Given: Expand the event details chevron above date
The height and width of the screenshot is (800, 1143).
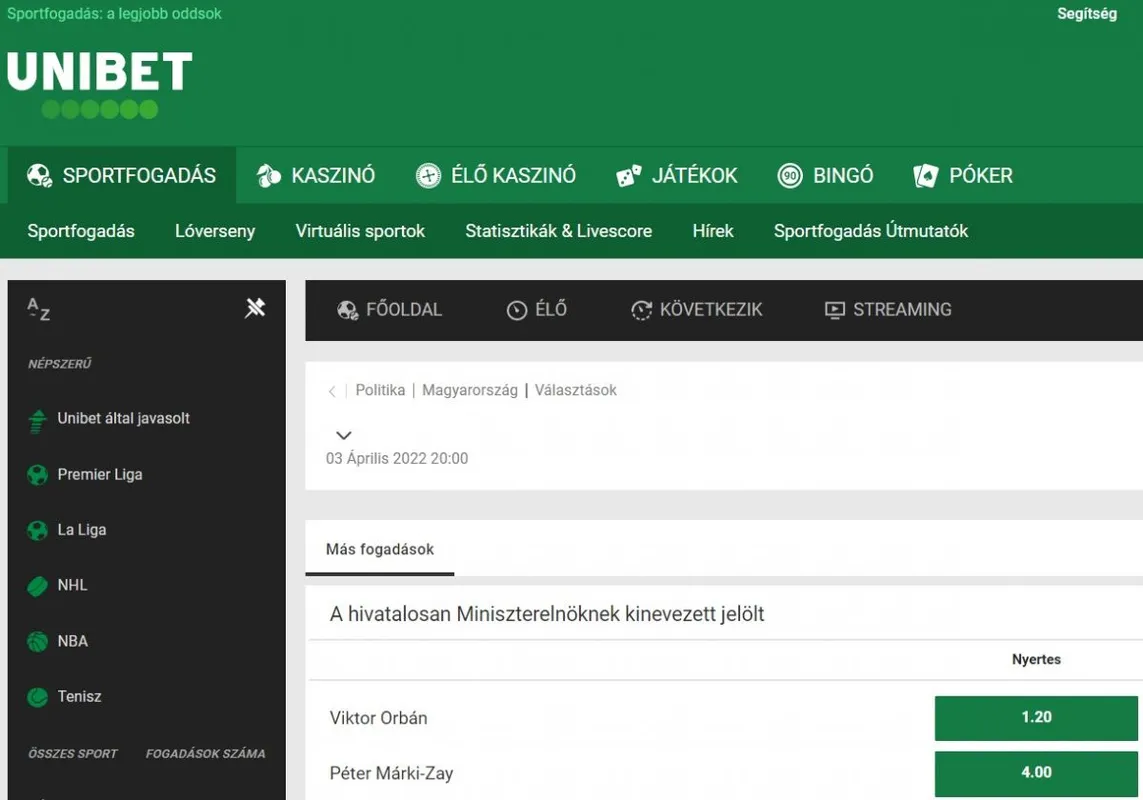Looking at the screenshot, I should pos(343,435).
